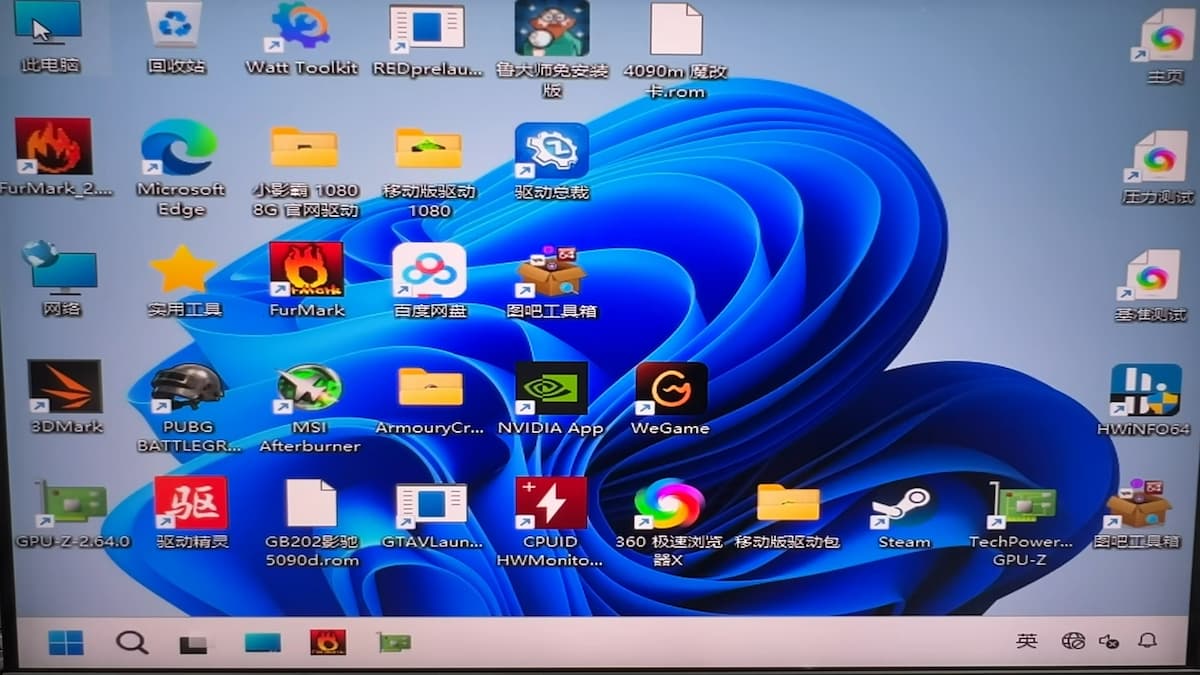This screenshot has width=1200, height=675.
Task: Open 百度网盘 shortcut
Action: [x=429, y=280]
